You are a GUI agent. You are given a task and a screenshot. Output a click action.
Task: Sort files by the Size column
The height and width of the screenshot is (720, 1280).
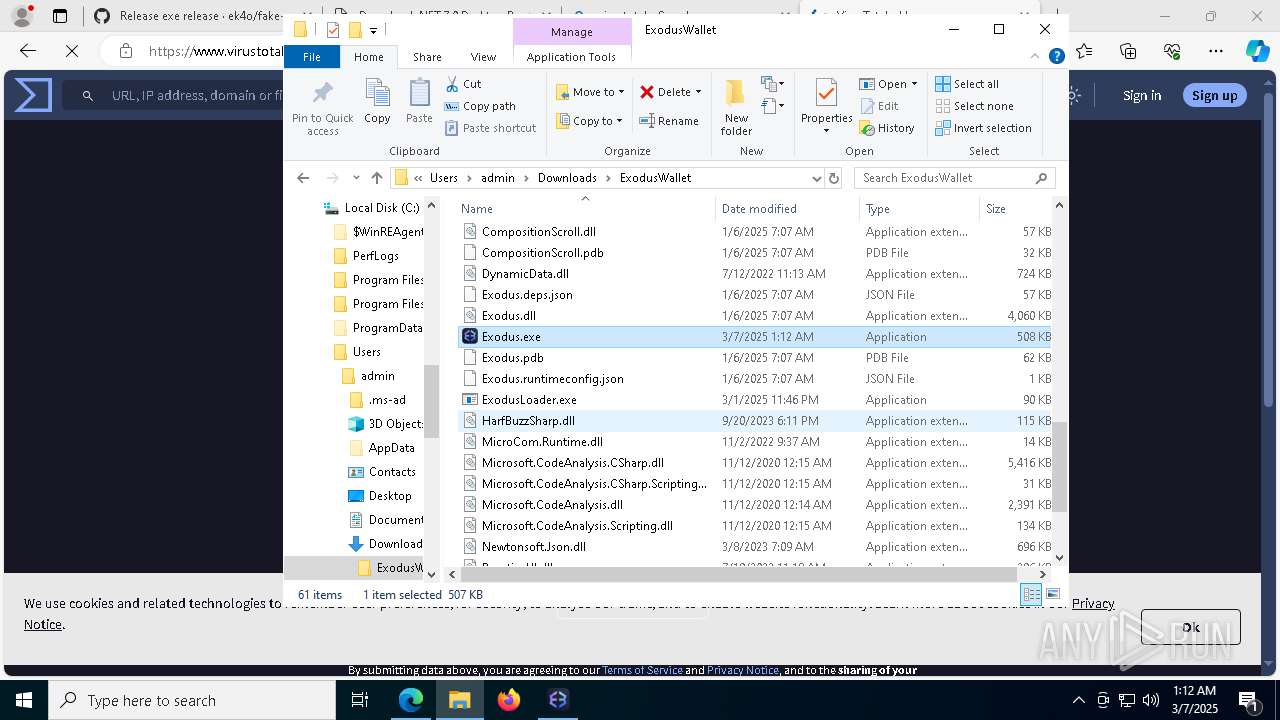(x=1015, y=208)
